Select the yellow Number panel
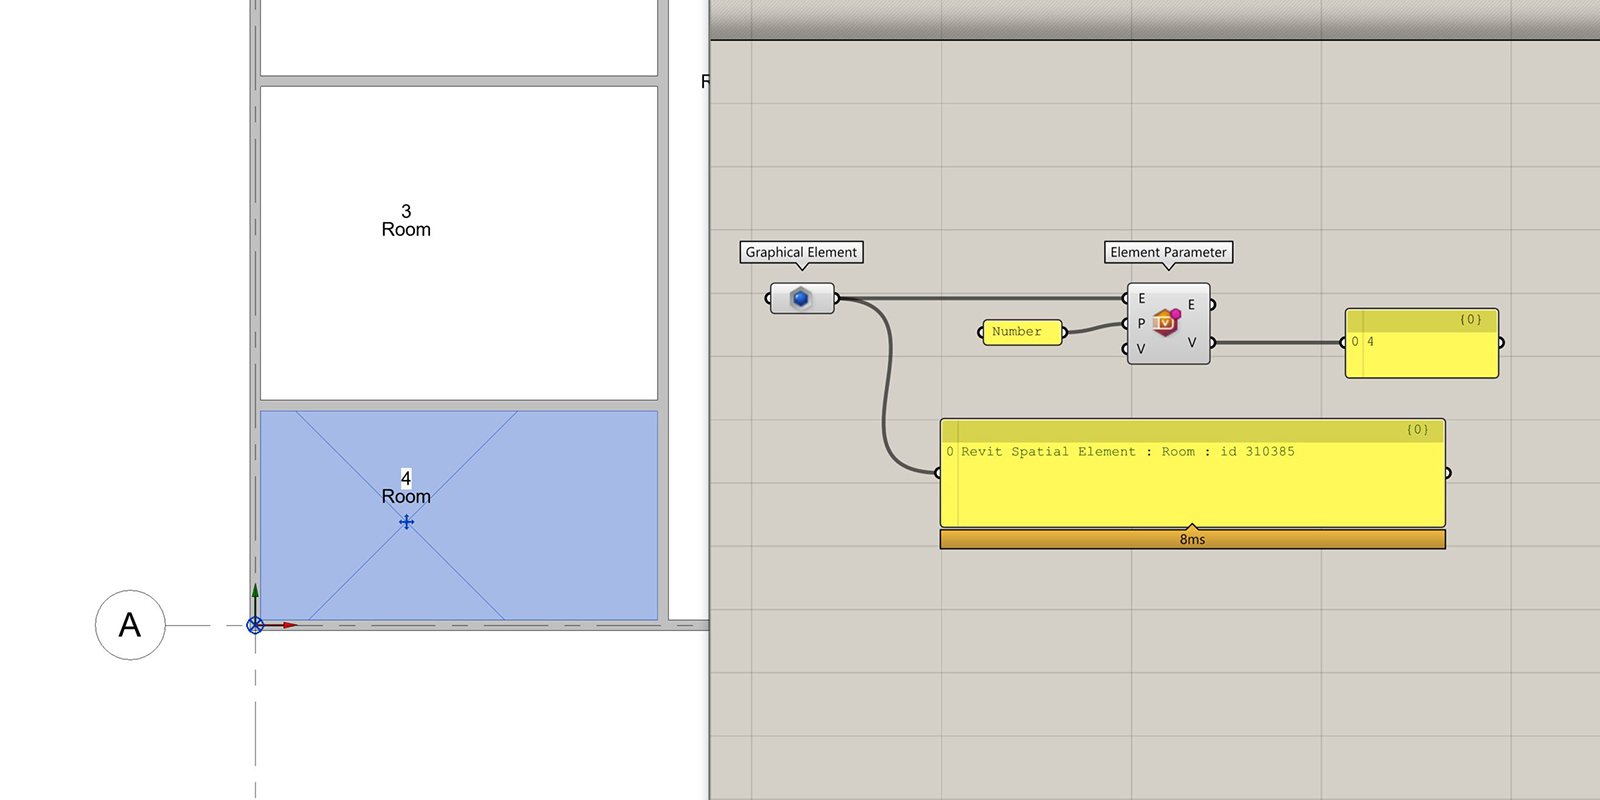This screenshot has height=800, width=1600. coord(1020,332)
